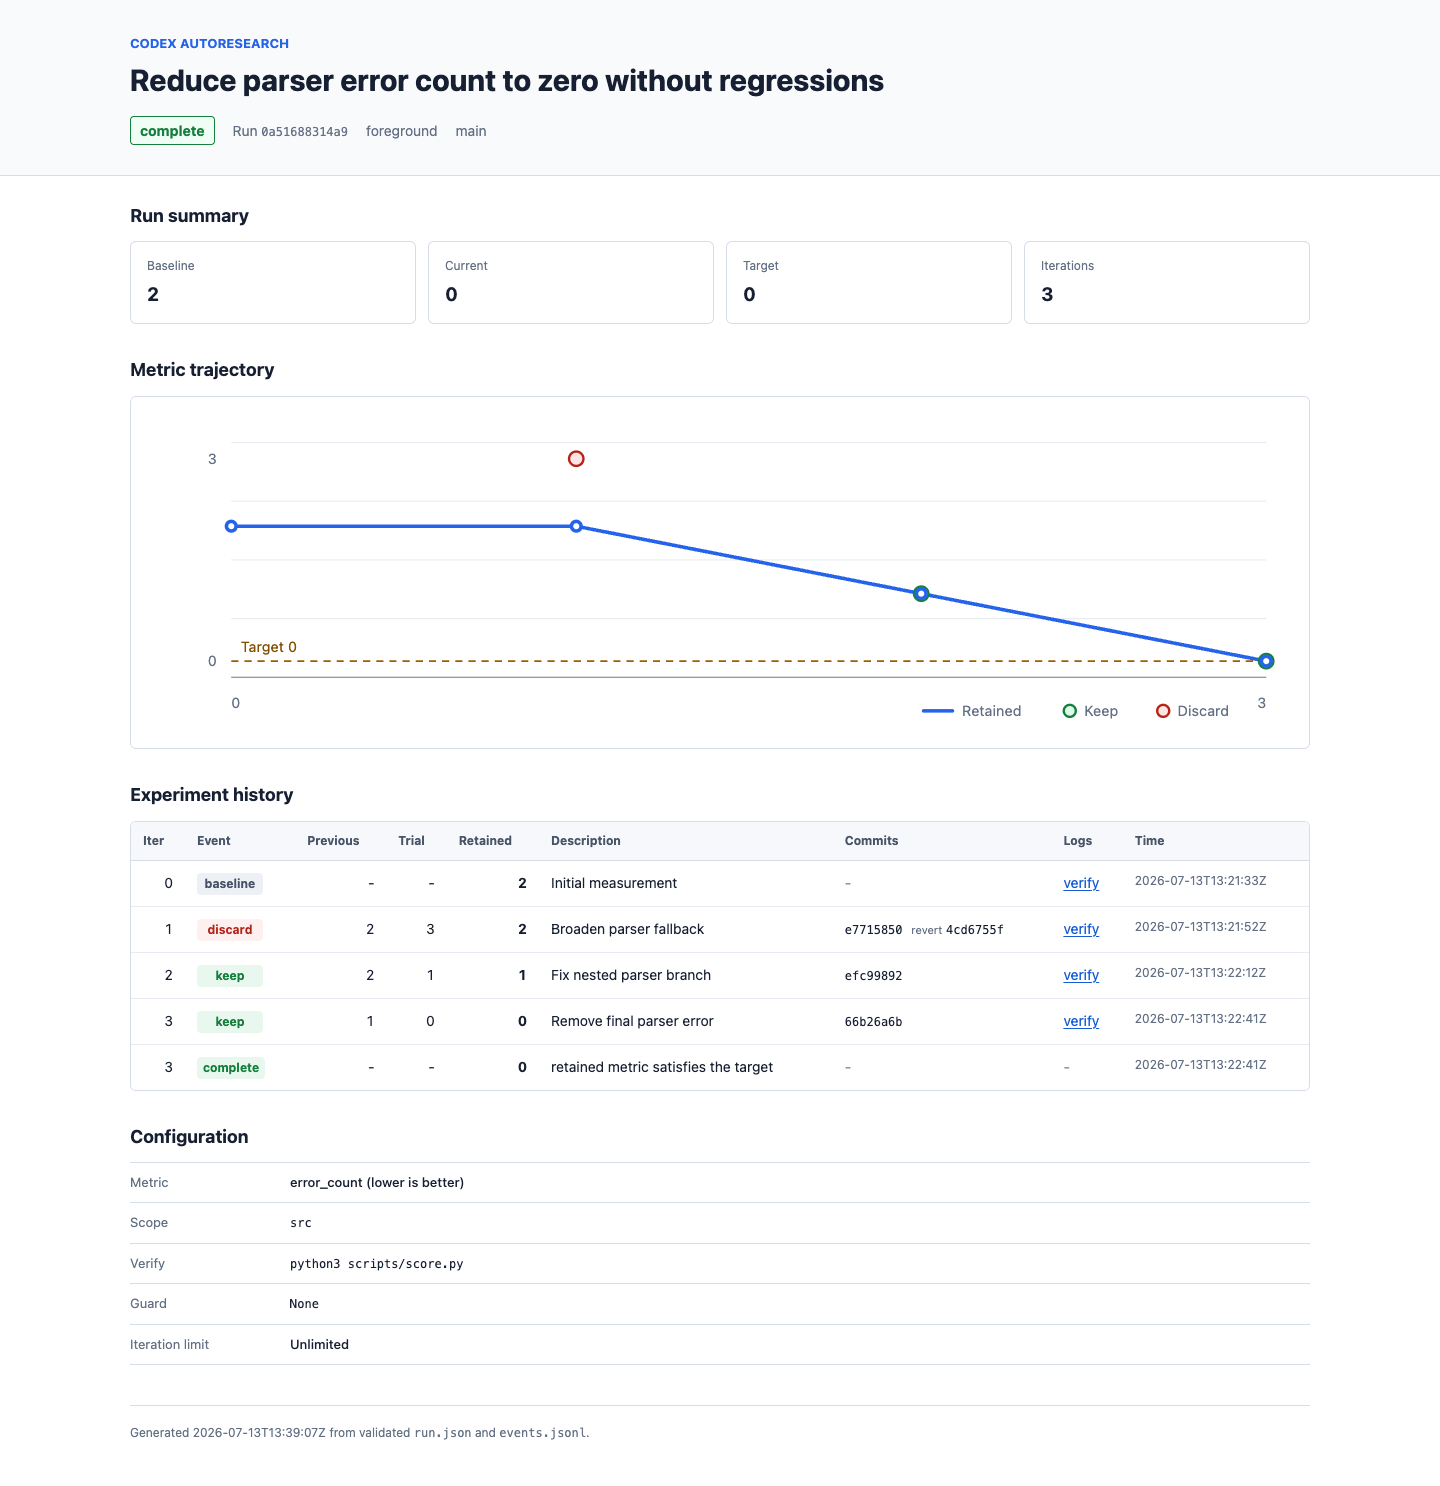Screen dimensions: 1440x1486
Task: Click the Iteration limit value Unlimited
Action: pyautogui.click(x=319, y=1345)
